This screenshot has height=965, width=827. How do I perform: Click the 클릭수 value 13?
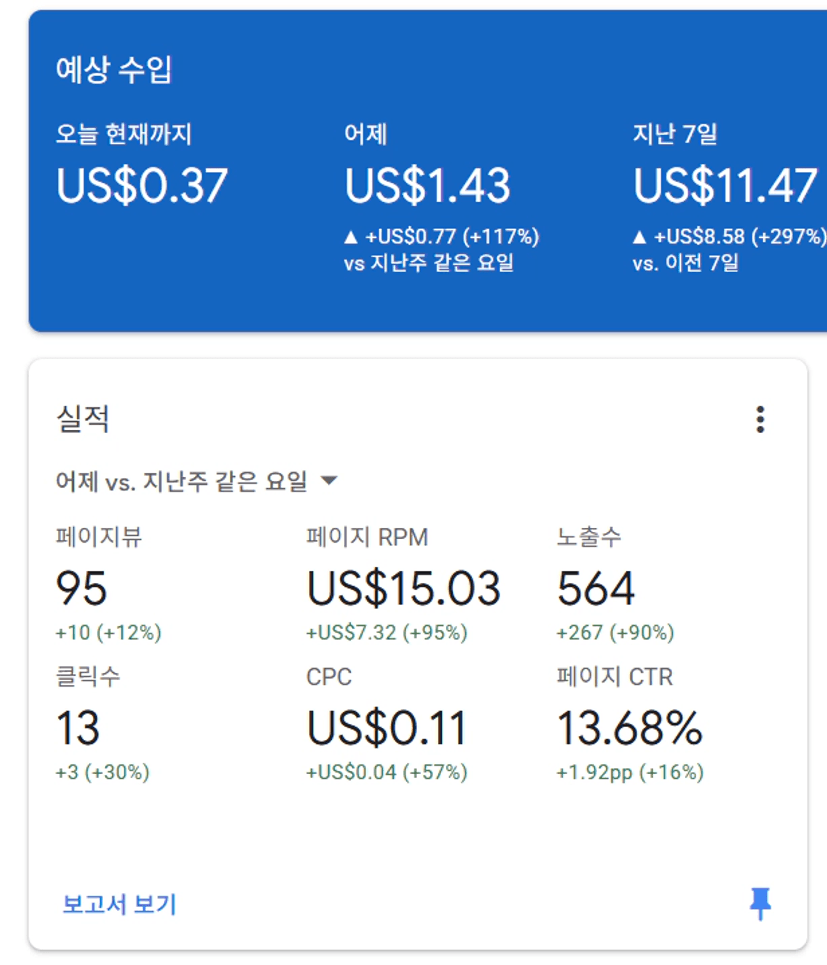click(78, 727)
